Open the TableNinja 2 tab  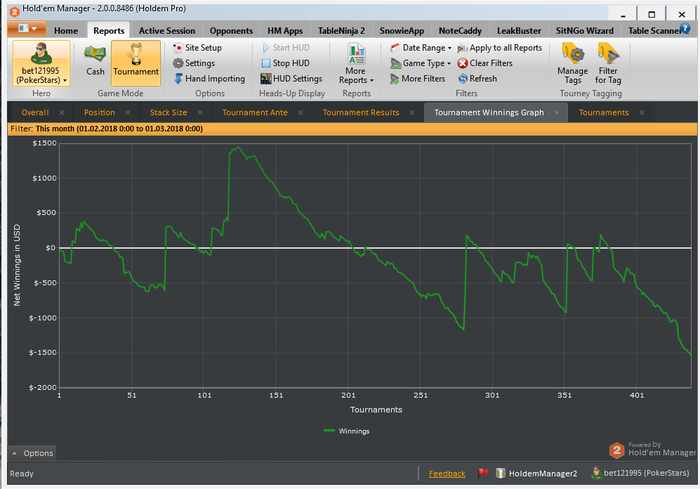point(341,31)
